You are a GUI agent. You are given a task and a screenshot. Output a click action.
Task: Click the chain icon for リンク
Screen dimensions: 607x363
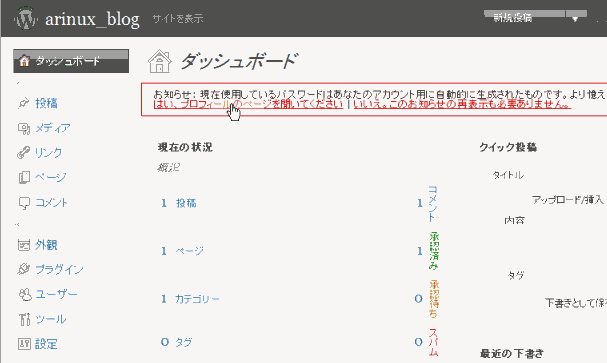[x=23, y=152]
